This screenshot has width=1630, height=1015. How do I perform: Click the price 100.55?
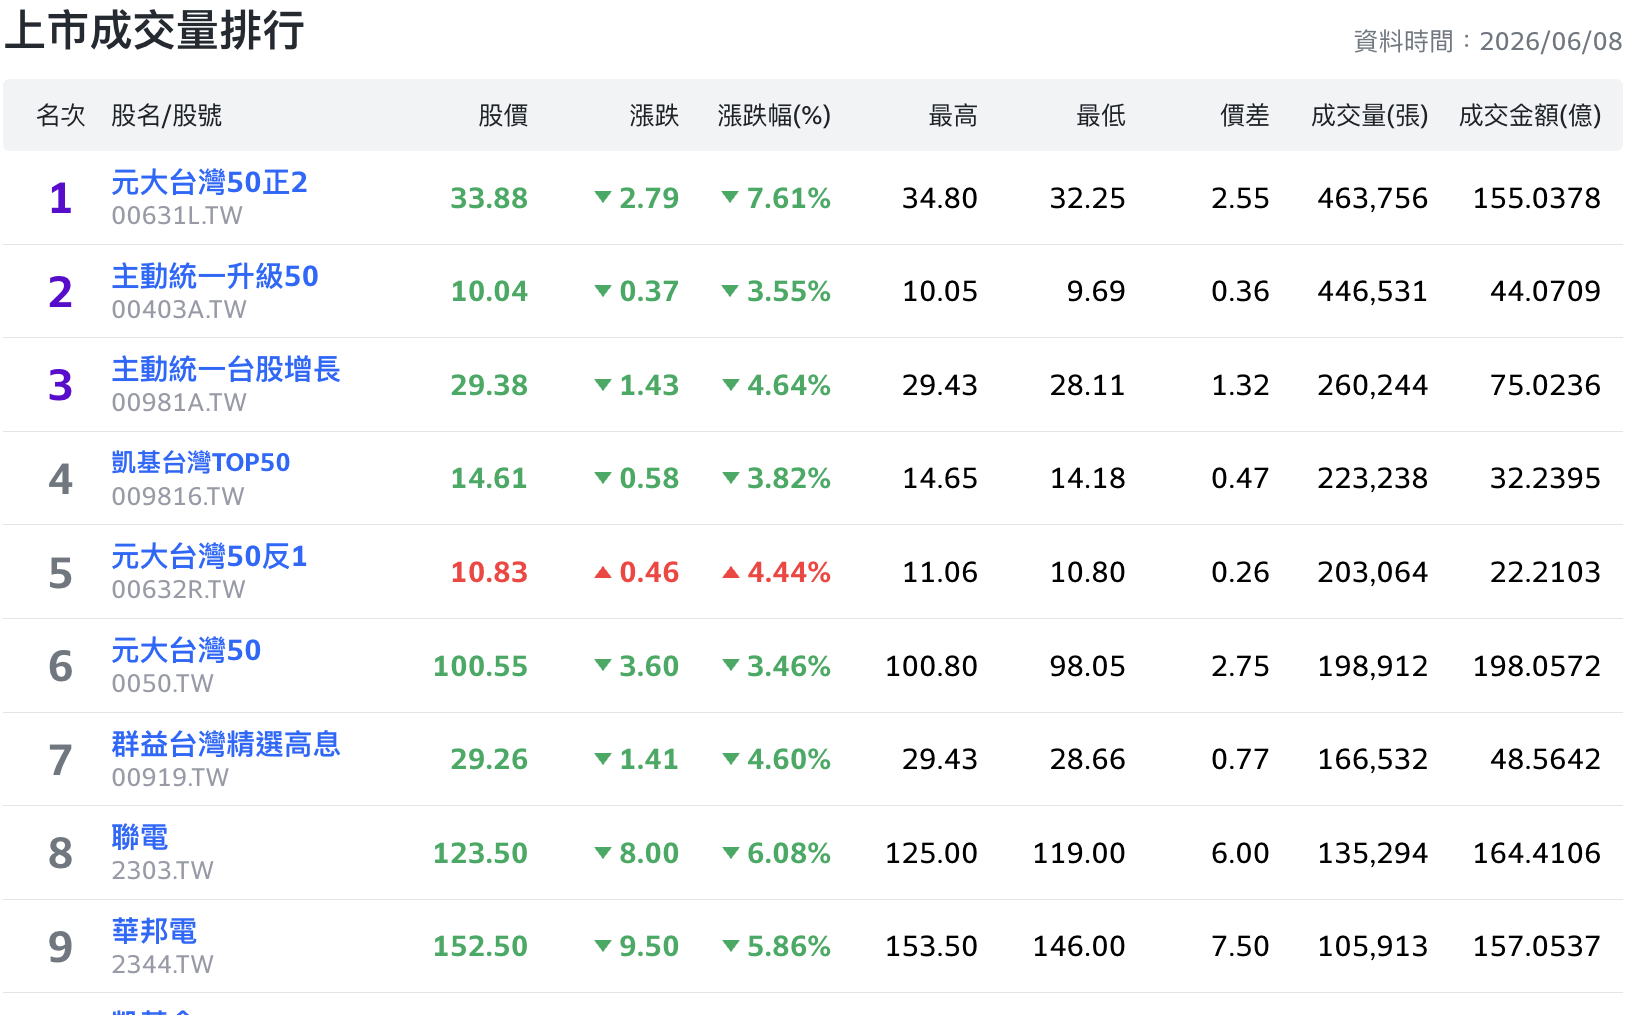(480, 666)
